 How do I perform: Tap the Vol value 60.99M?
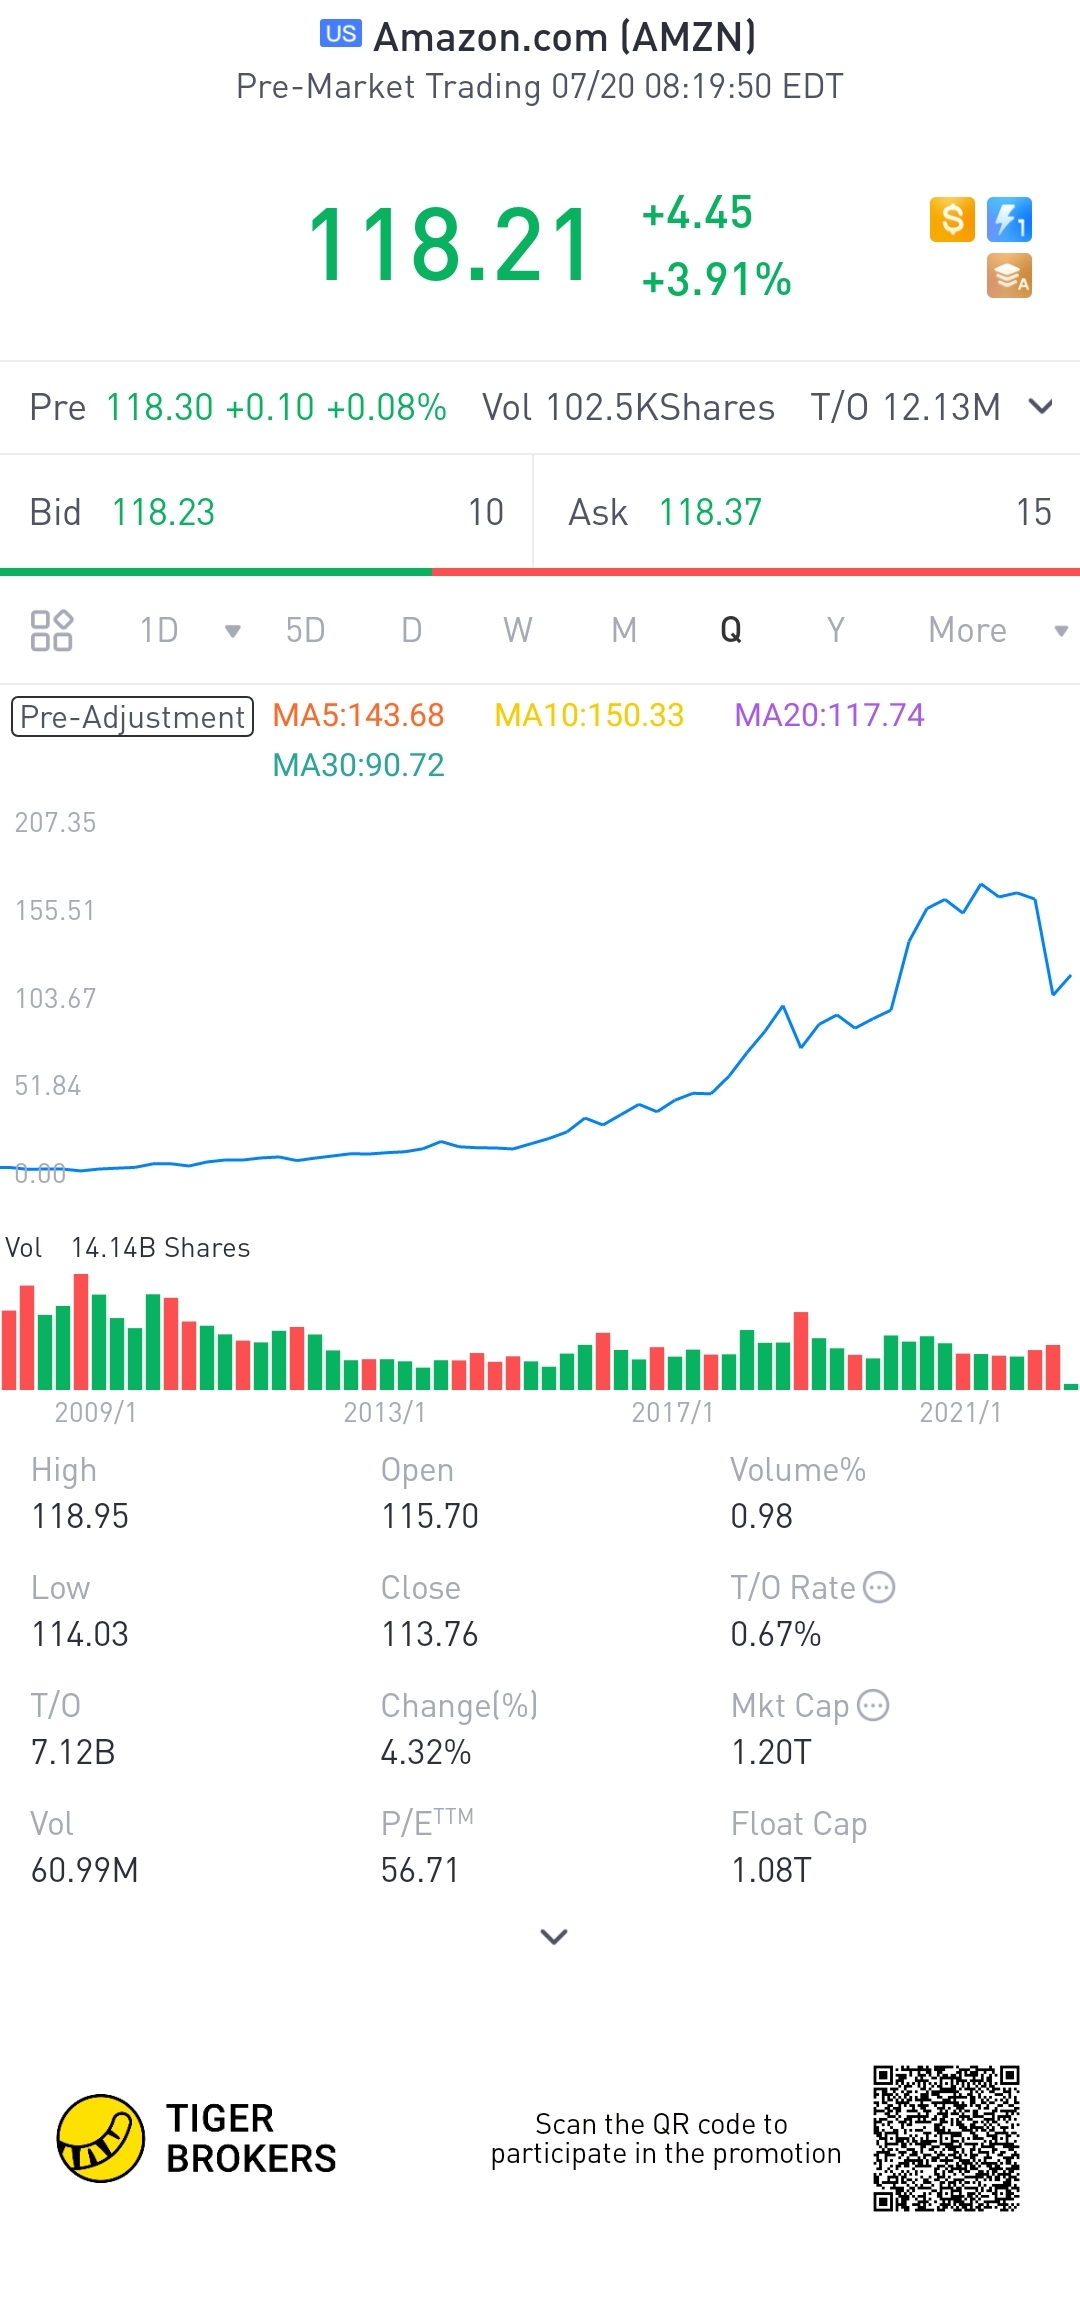(x=85, y=1870)
